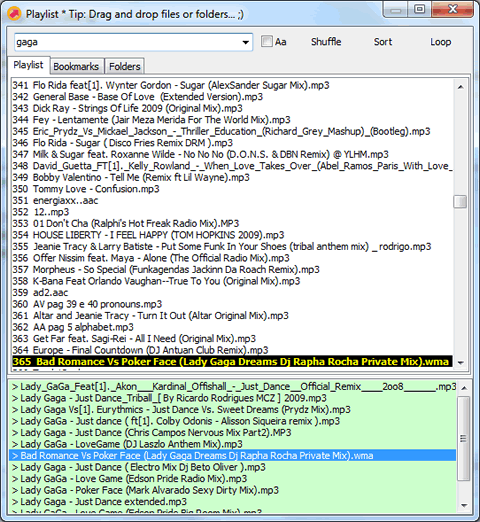
Task: Click search results scrollbar up arrow
Action: [463, 388]
